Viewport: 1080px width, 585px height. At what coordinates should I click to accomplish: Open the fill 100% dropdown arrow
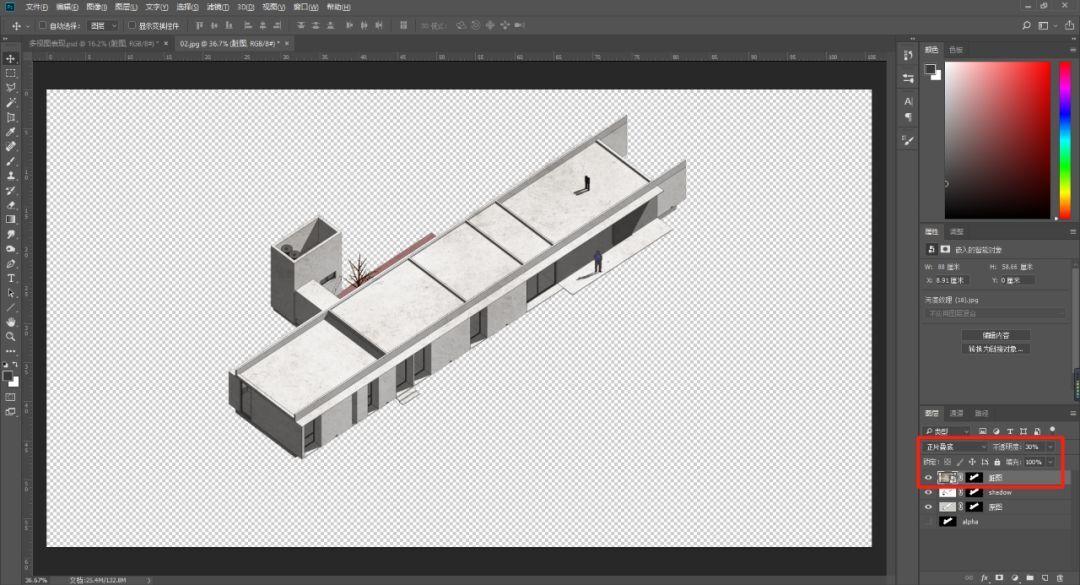(x=1050, y=462)
